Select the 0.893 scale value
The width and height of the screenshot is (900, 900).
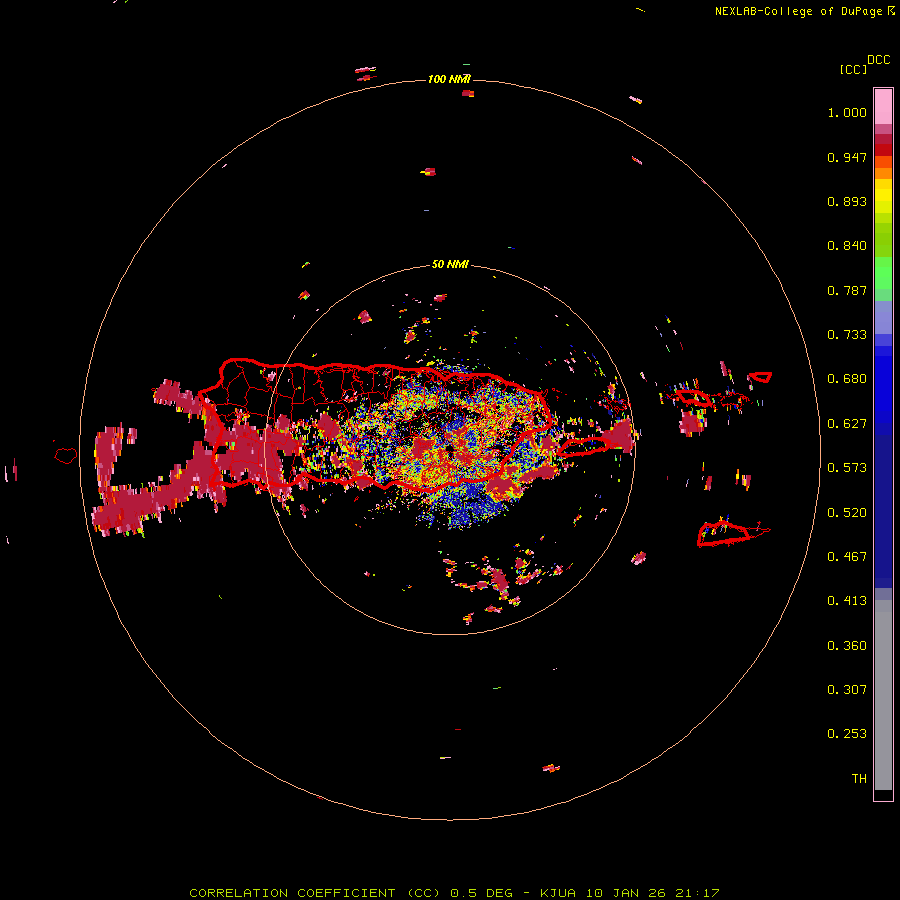pyautogui.click(x=847, y=201)
